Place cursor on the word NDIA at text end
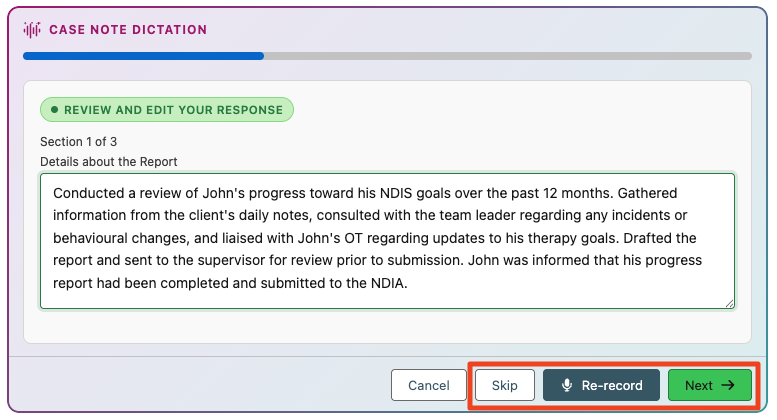This screenshot has height=420, width=777. (388, 283)
